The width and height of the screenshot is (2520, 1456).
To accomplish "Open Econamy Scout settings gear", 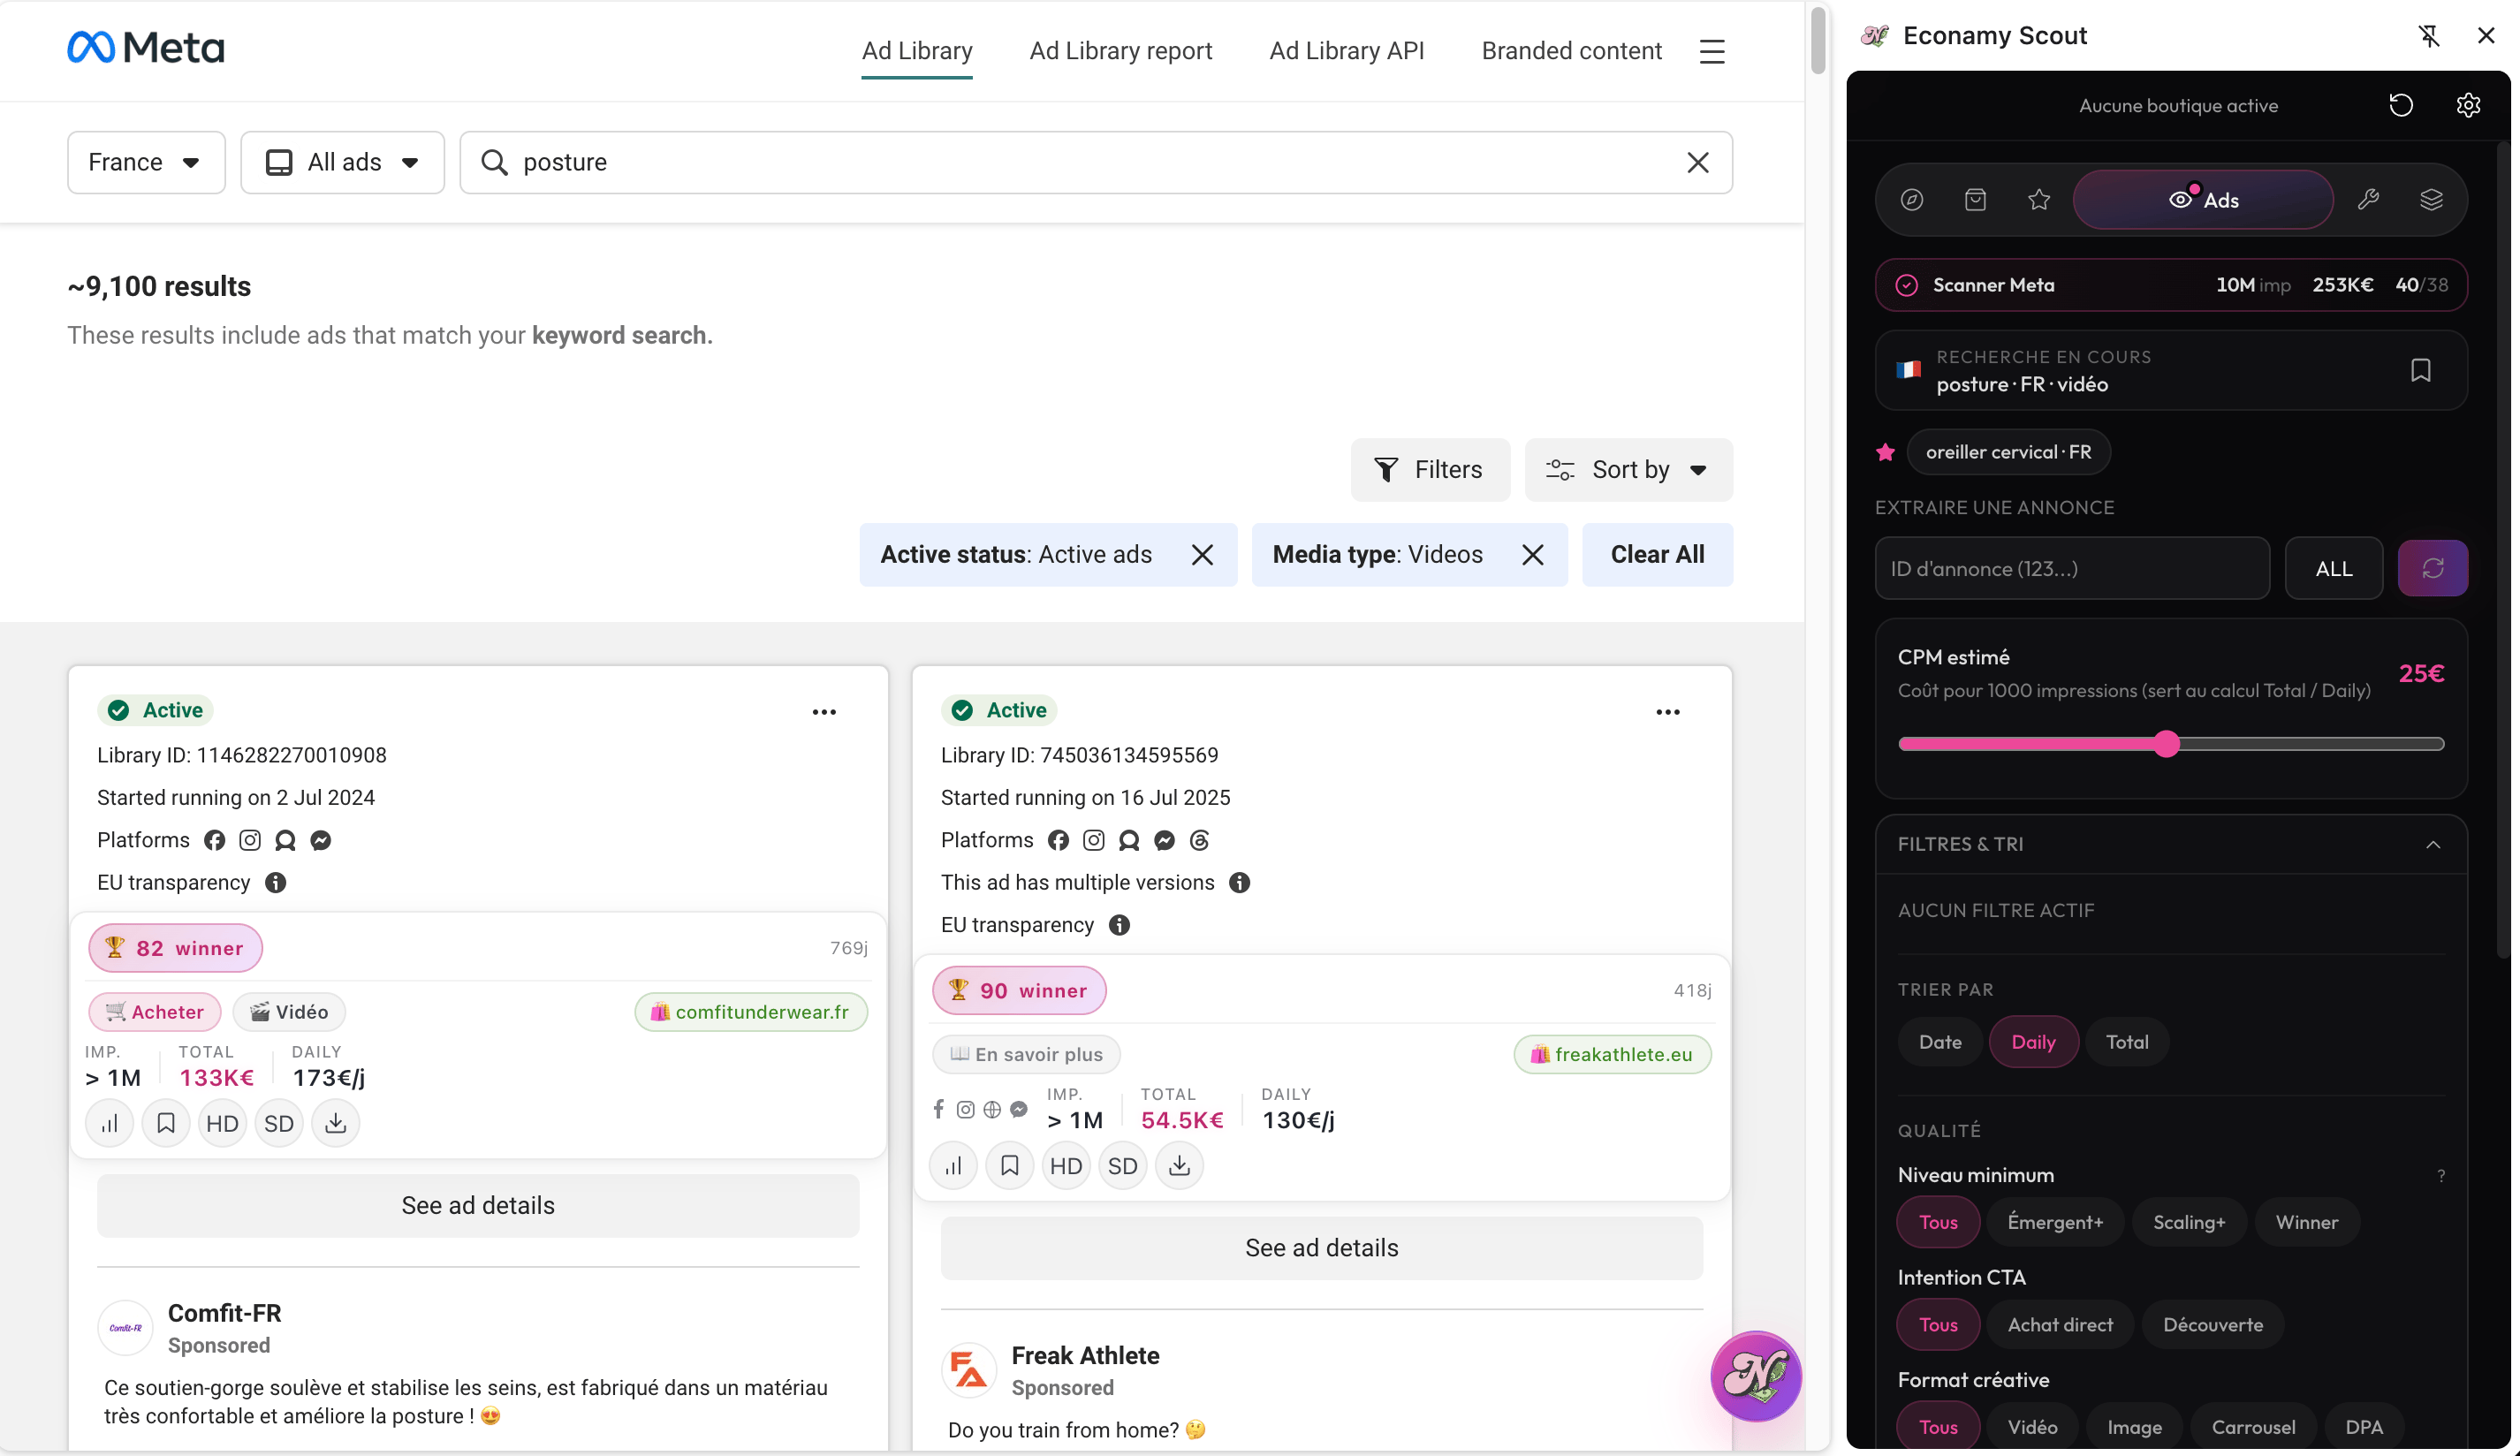I will click(2468, 106).
